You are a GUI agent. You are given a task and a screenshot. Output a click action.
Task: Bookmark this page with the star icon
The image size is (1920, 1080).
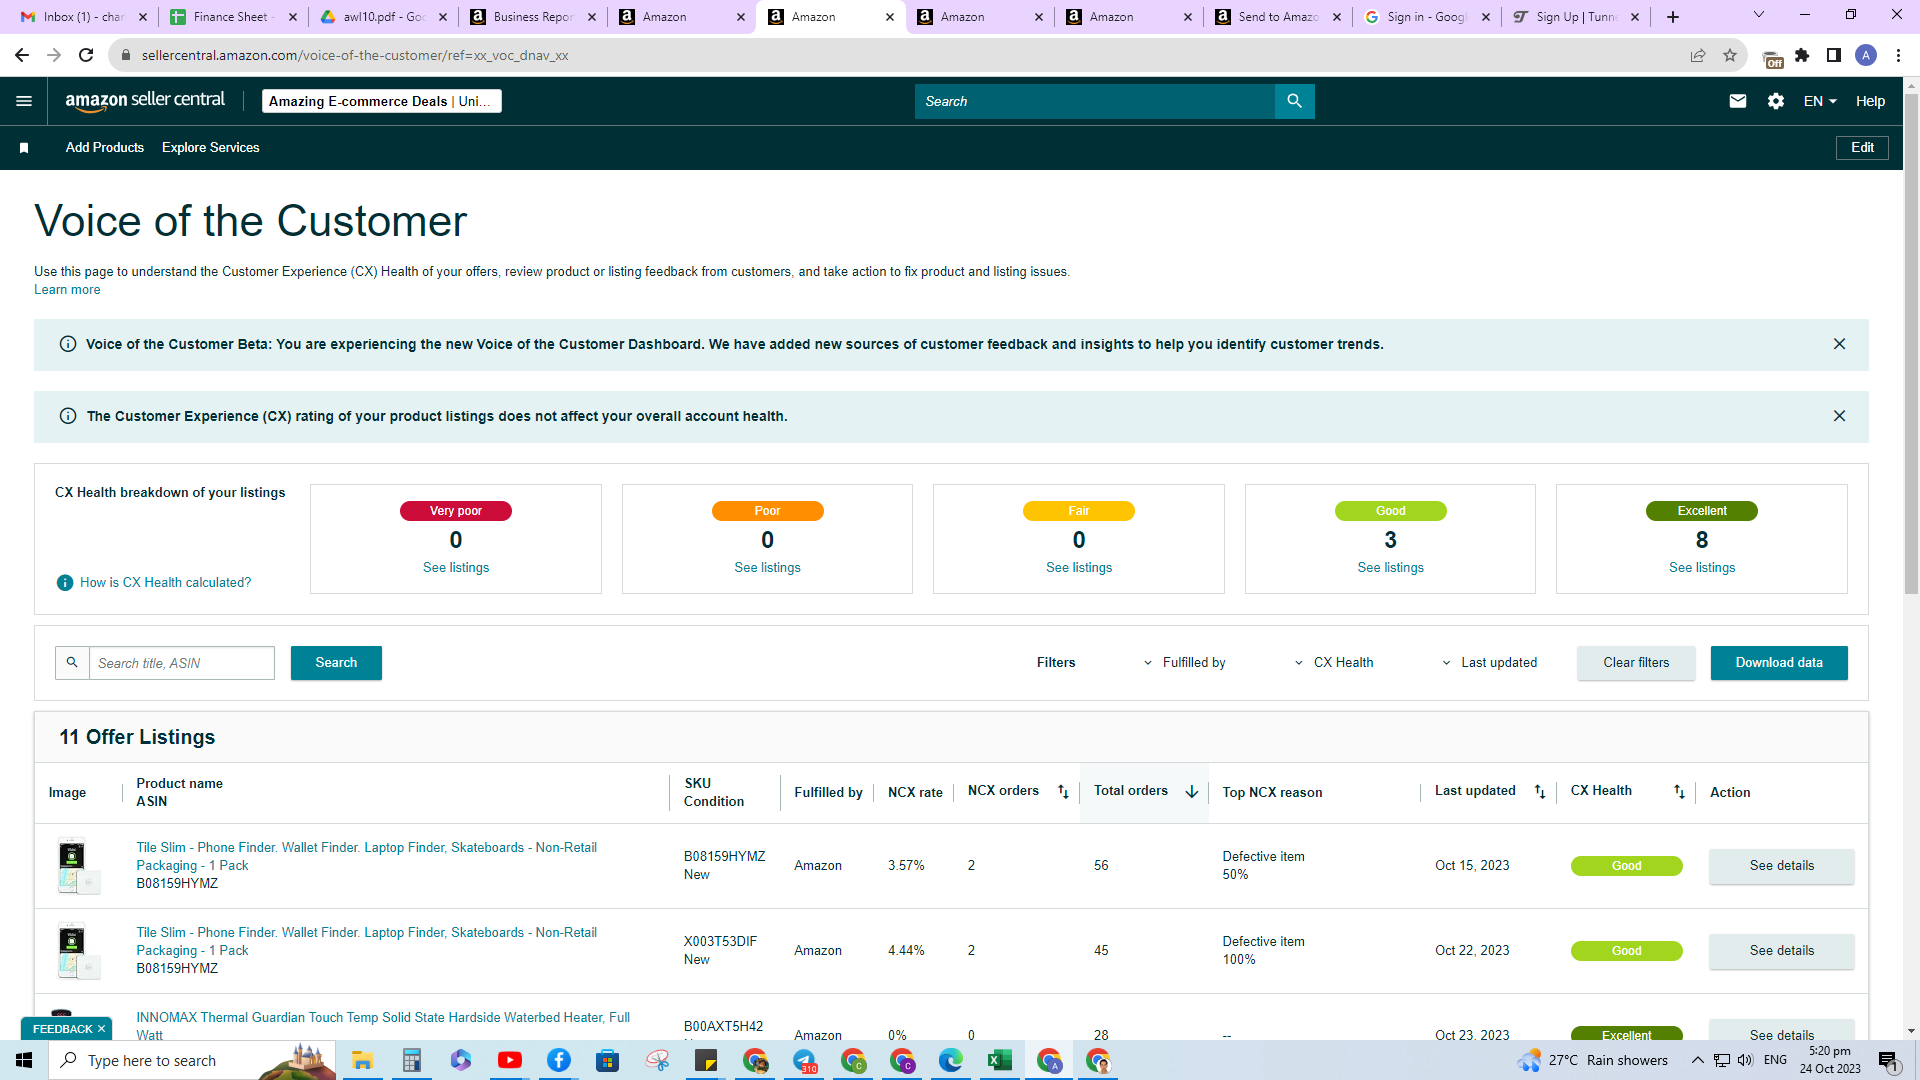1730,55
